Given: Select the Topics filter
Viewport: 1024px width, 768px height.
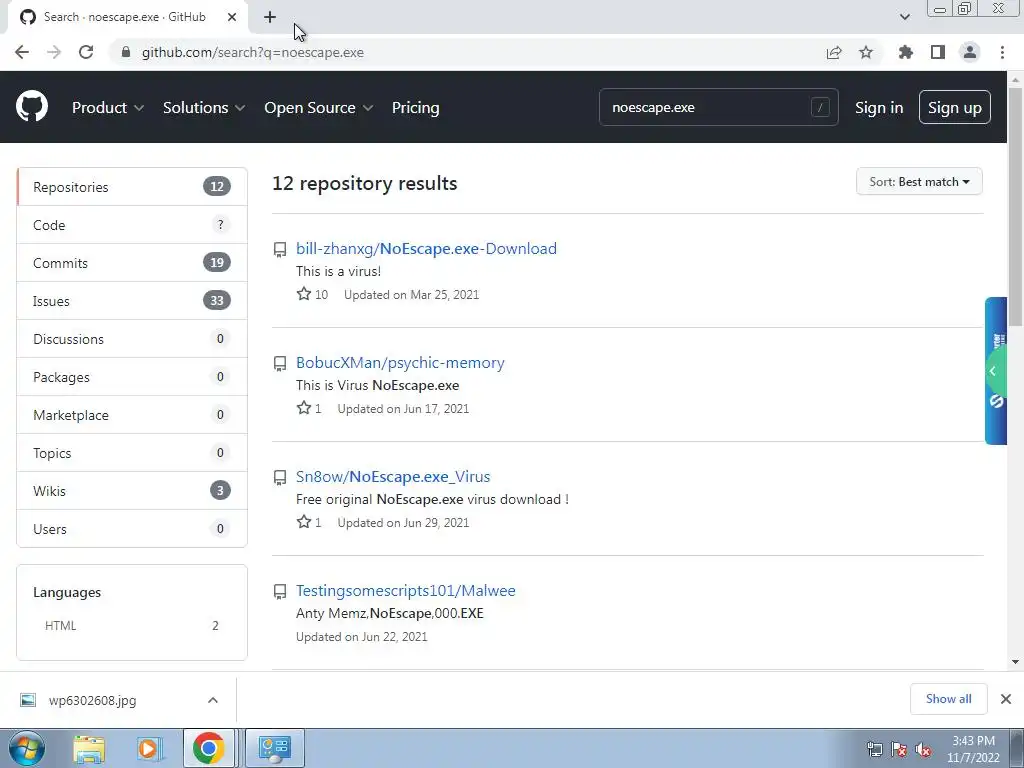Looking at the screenshot, I should coord(132,453).
